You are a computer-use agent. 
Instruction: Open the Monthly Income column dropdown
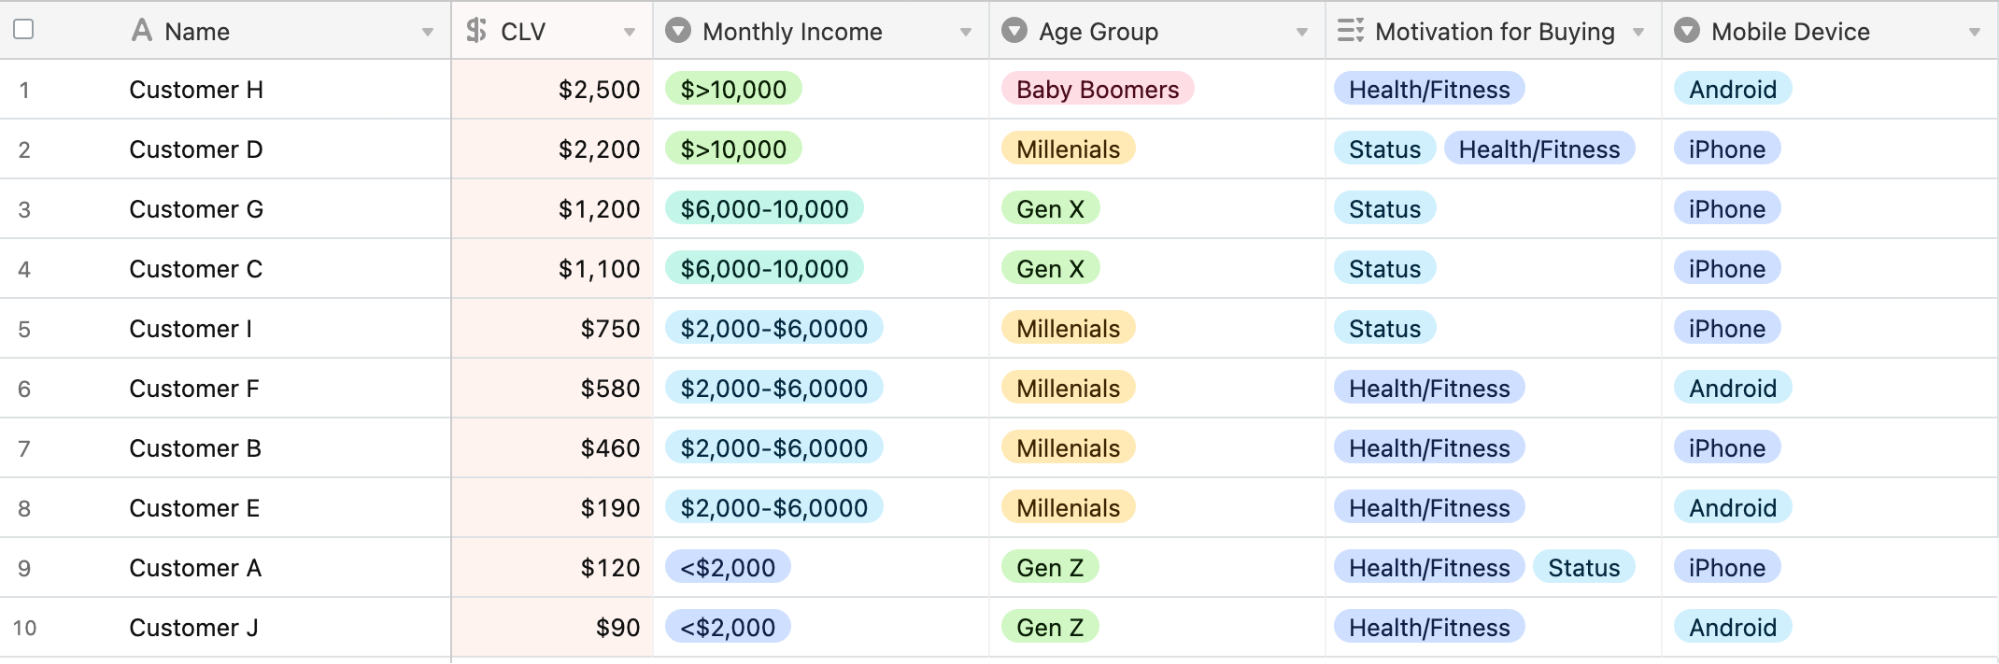point(965,31)
